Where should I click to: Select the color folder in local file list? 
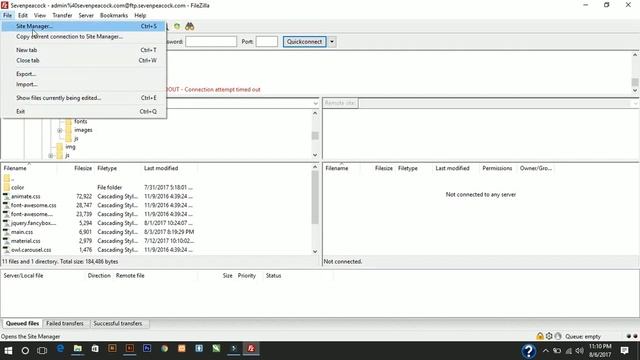pyautogui.click(x=18, y=188)
